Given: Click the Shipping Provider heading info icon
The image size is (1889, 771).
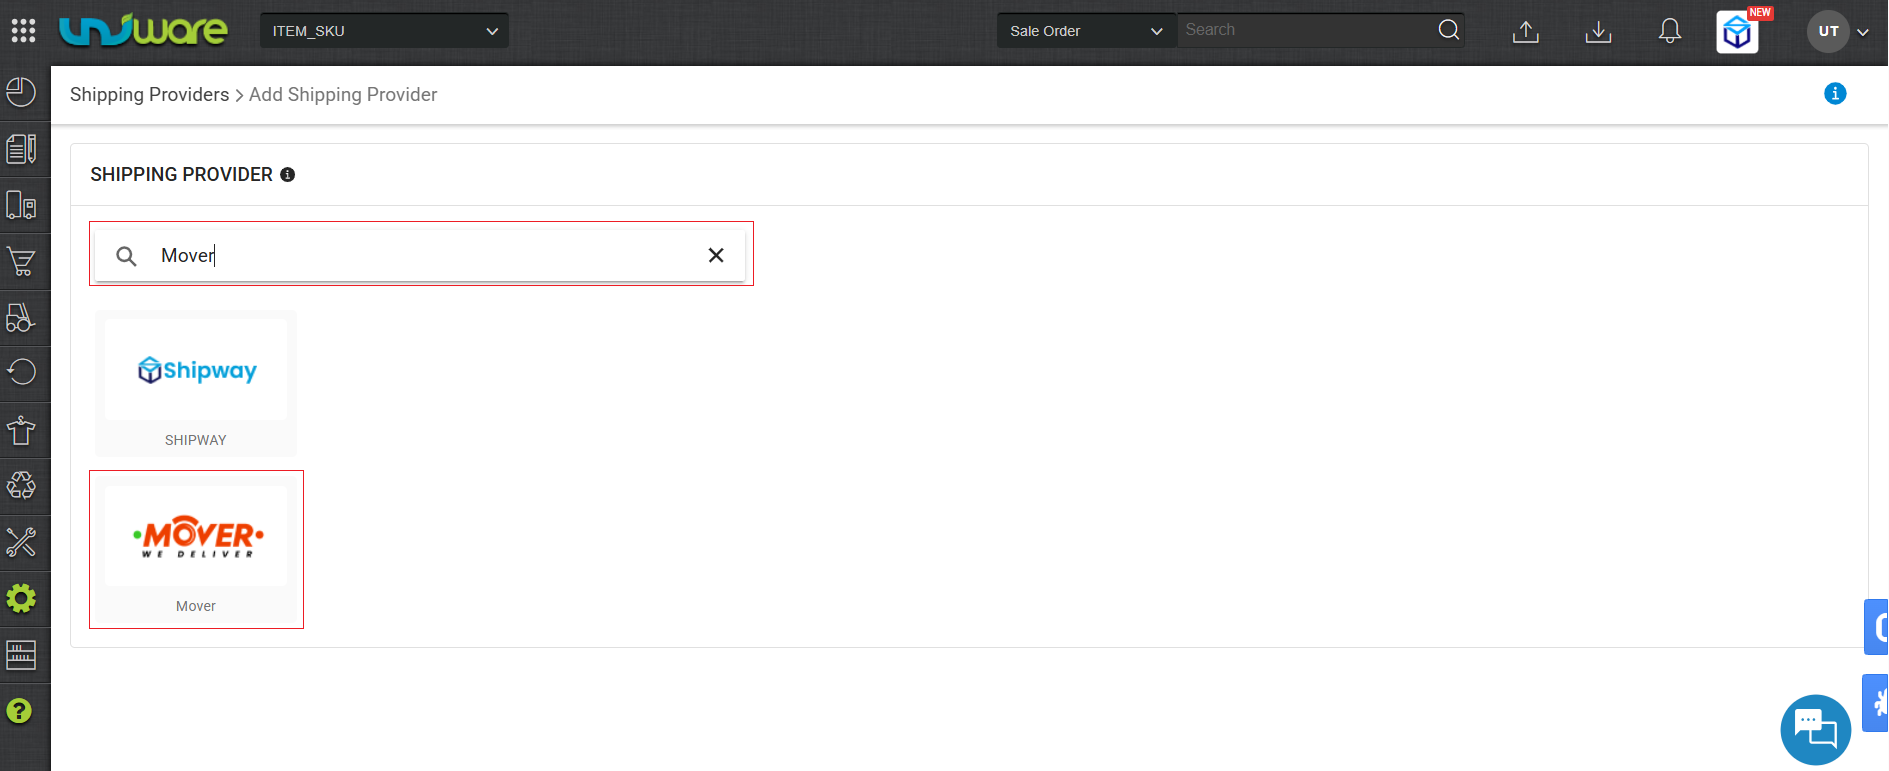Looking at the screenshot, I should point(288,175).
